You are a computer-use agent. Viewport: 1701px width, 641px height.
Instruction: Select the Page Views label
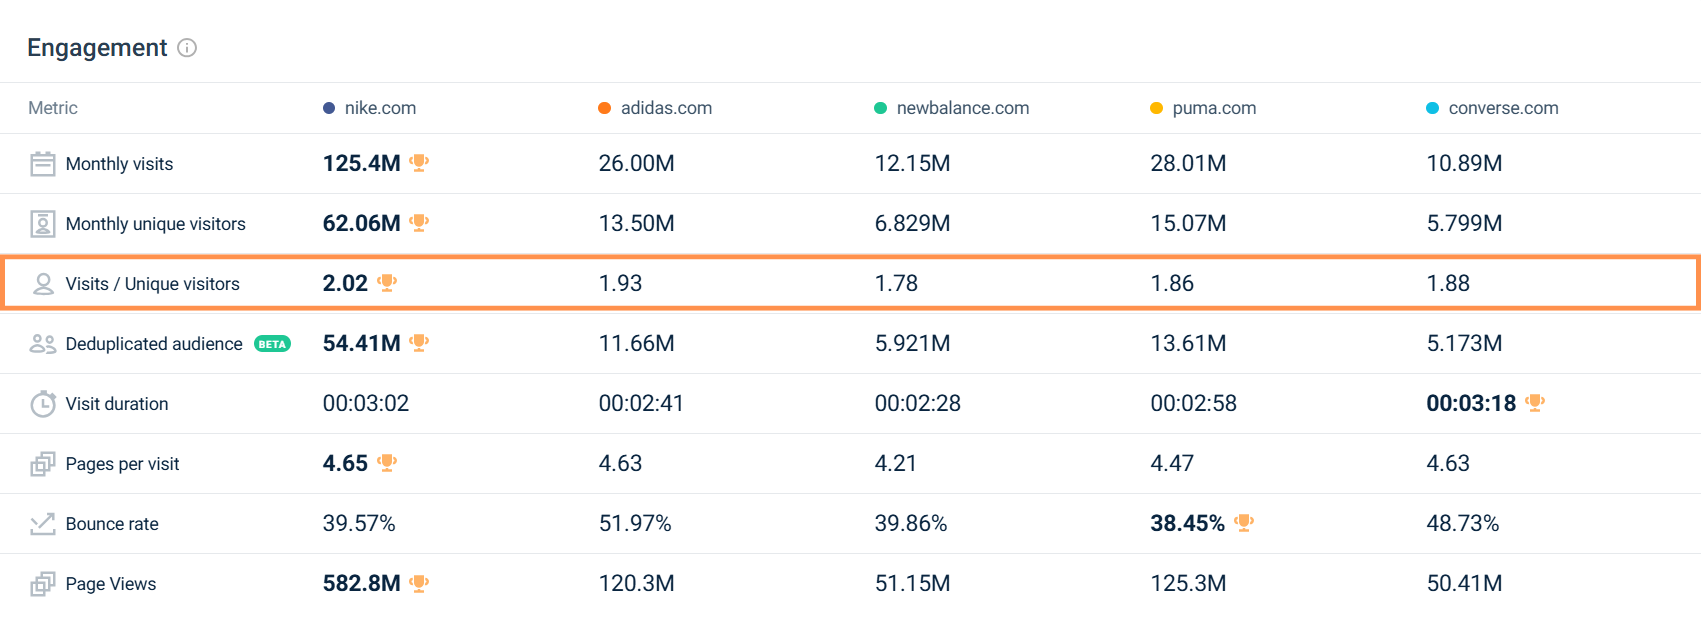pyautogui.click(x=111, y=584)
